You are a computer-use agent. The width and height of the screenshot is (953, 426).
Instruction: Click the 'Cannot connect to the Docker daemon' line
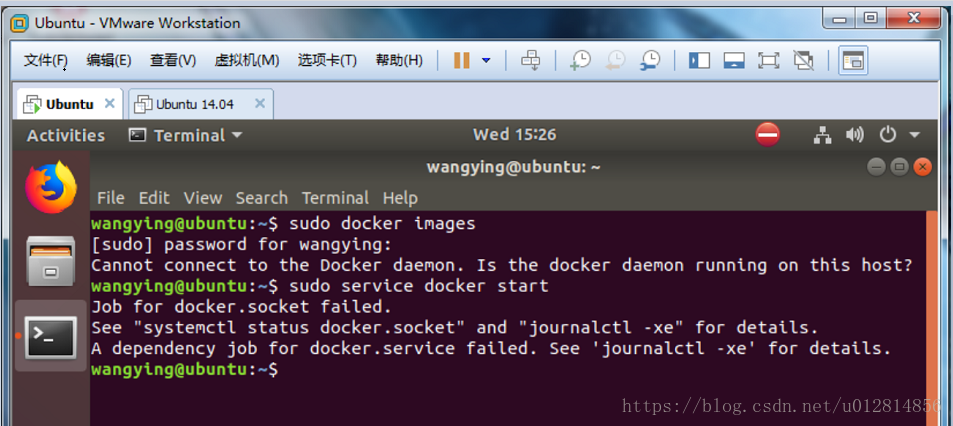502,265
